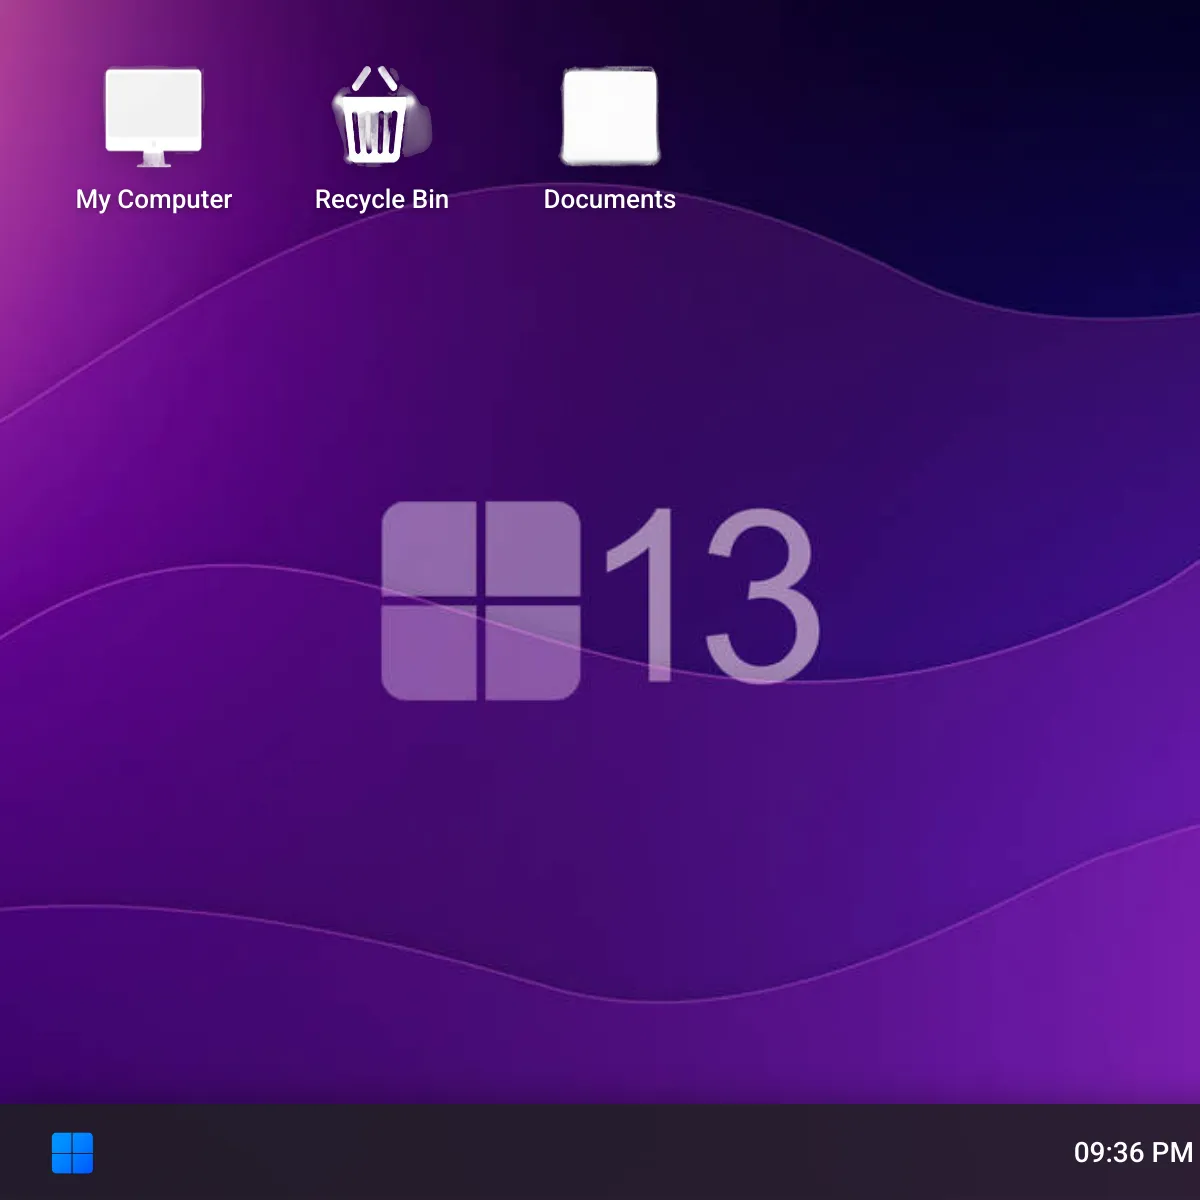Viewport: 1200px width, 1200px height.
Task: Open the My Computer desktop icon
Action: click(x=154, y=117)
